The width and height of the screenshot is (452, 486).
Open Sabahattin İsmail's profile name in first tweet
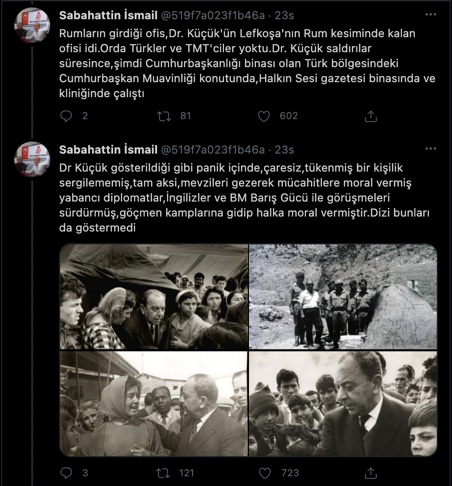pyautogui.click(x=108, y=15)
